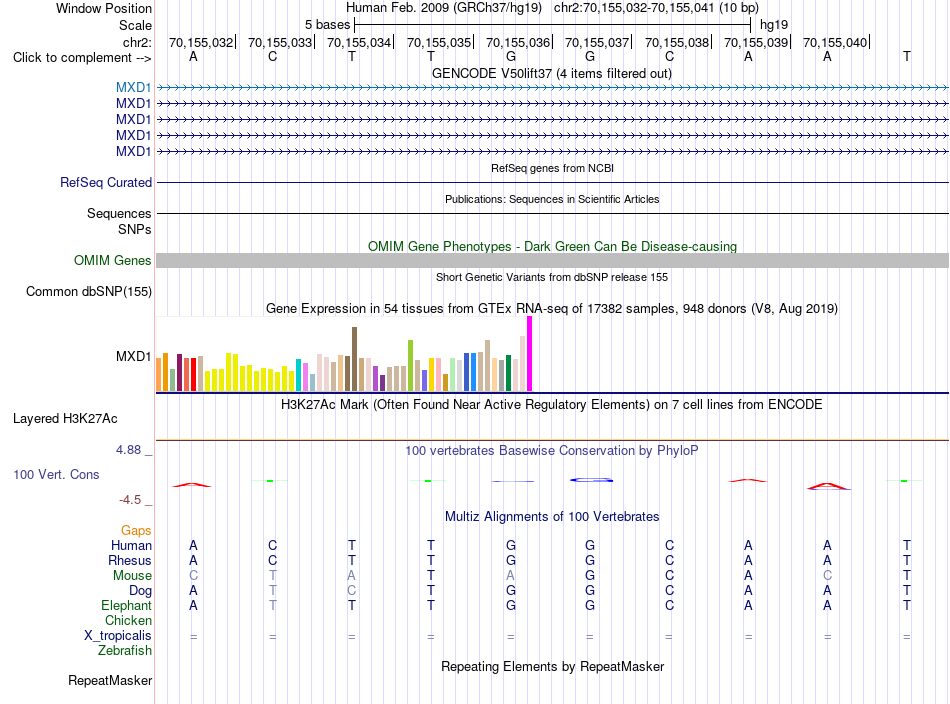Select the Zebrafish alignment row label
Screen dimensions: 950x704
pyautogui.click(x=125, y=650)
